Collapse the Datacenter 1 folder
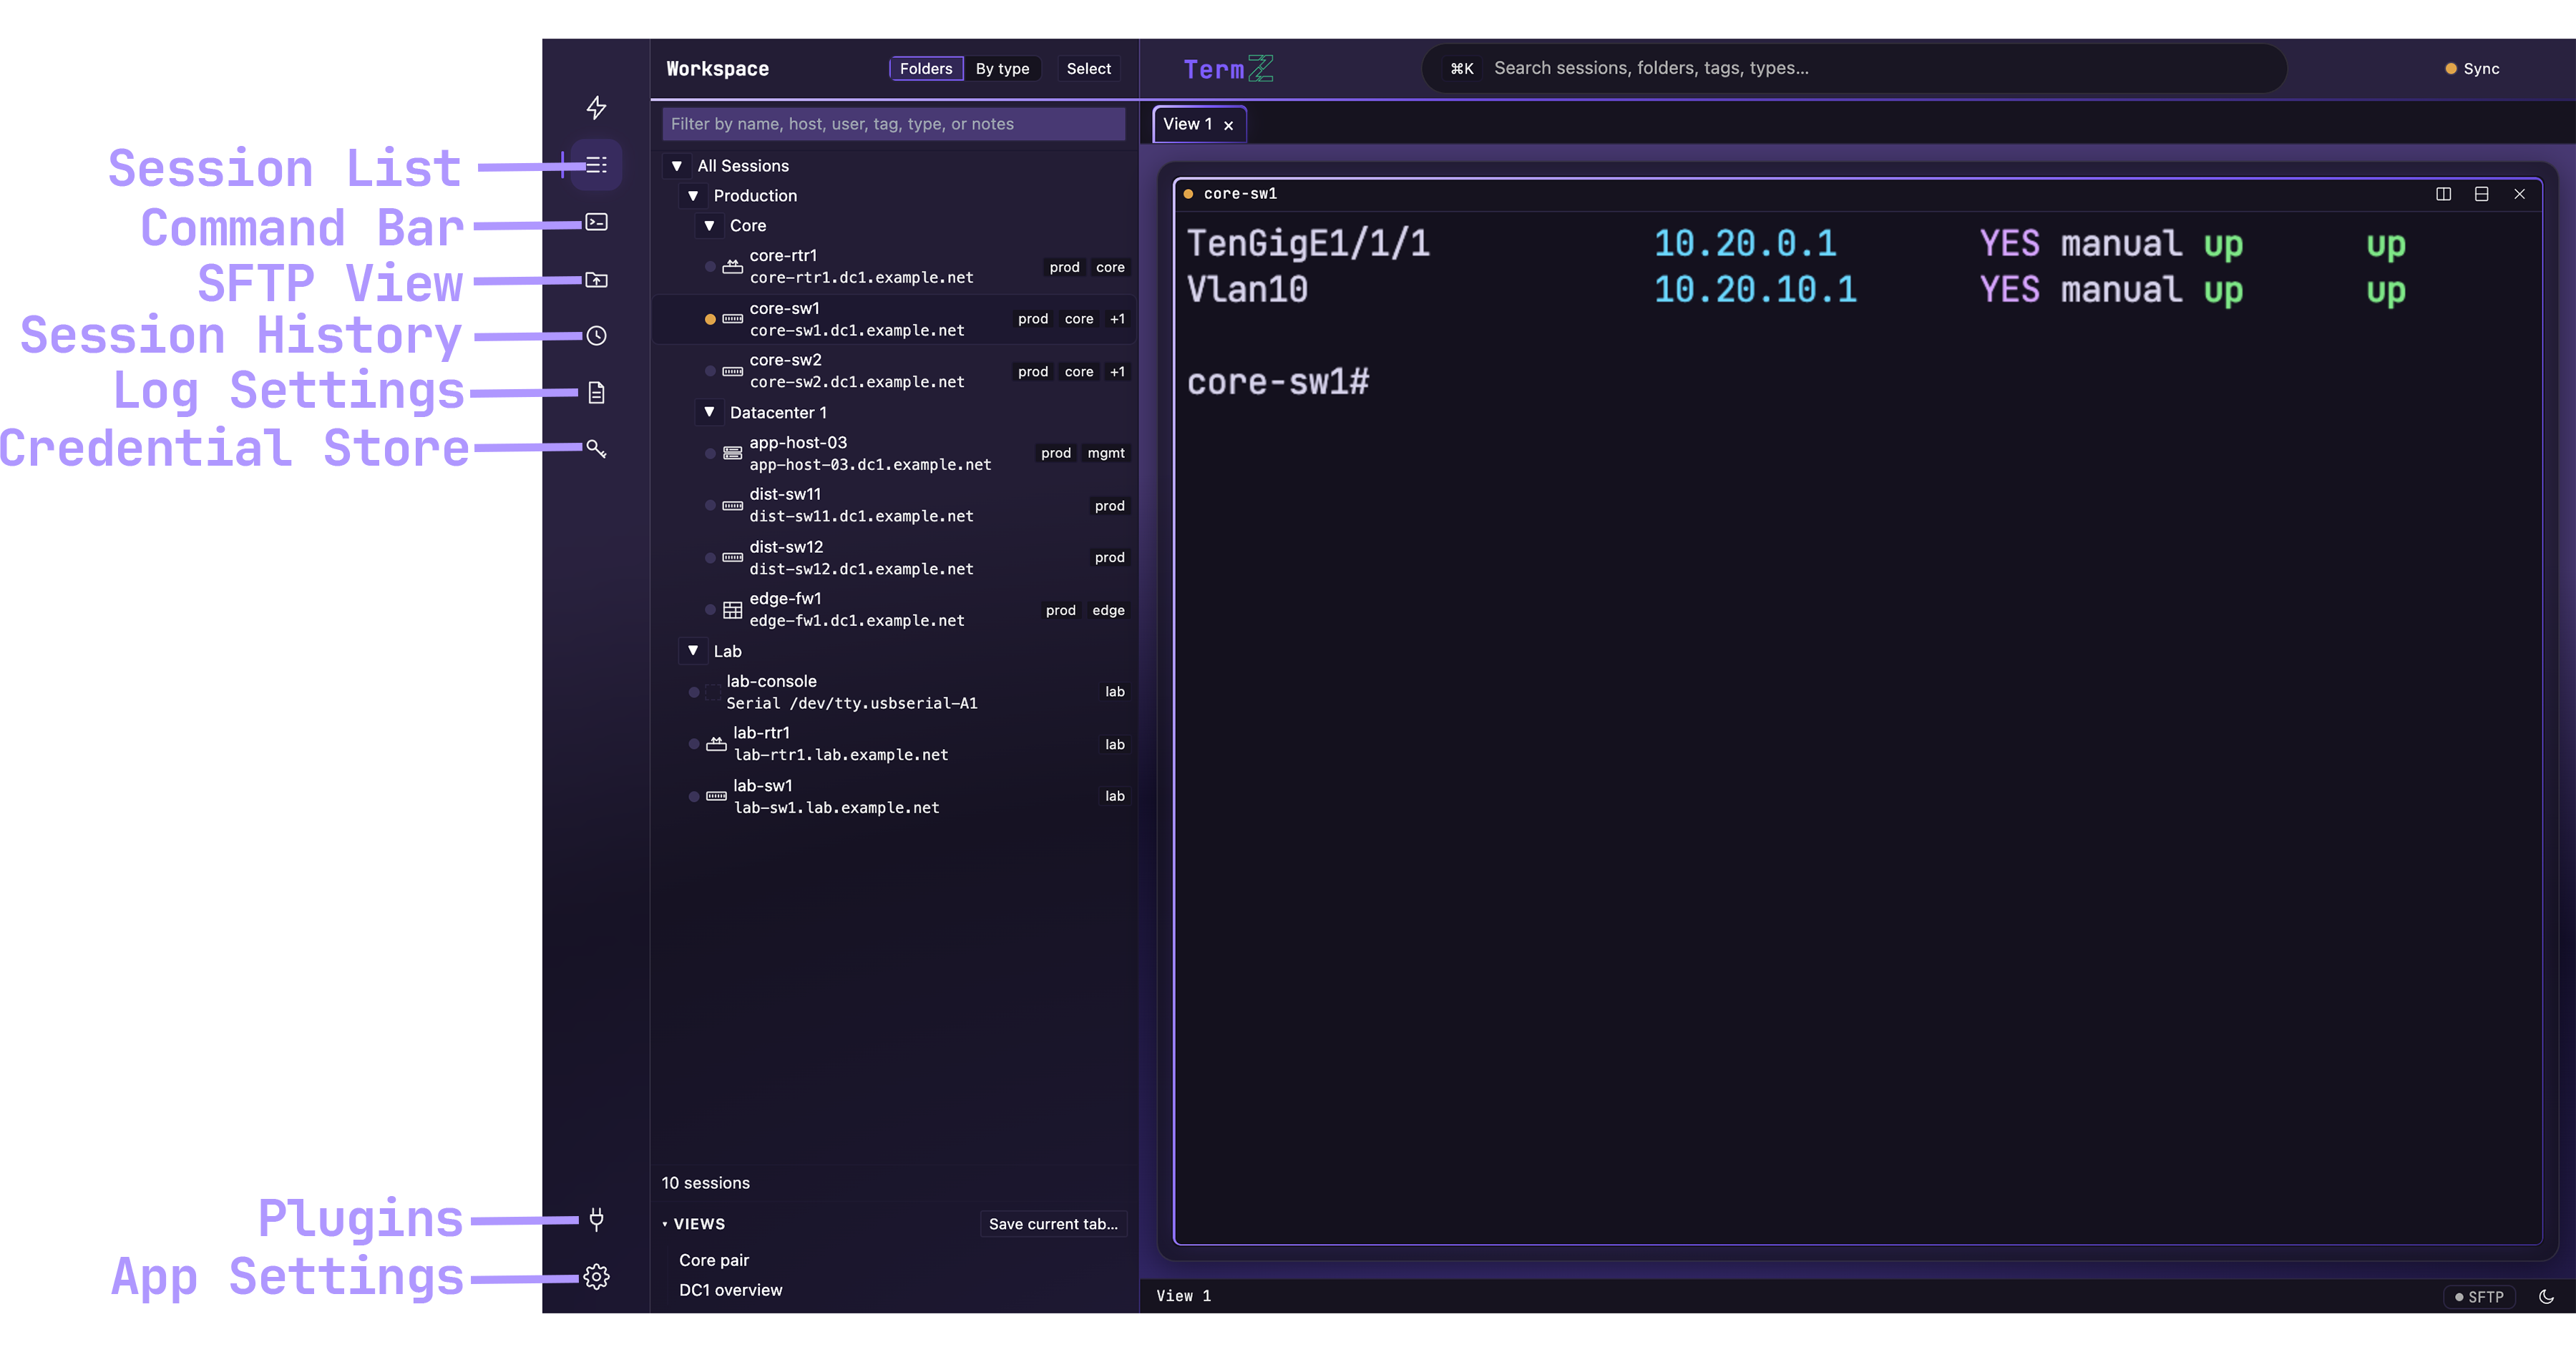Screen dimensions: 2576x1352 click(x=709, y=412)
